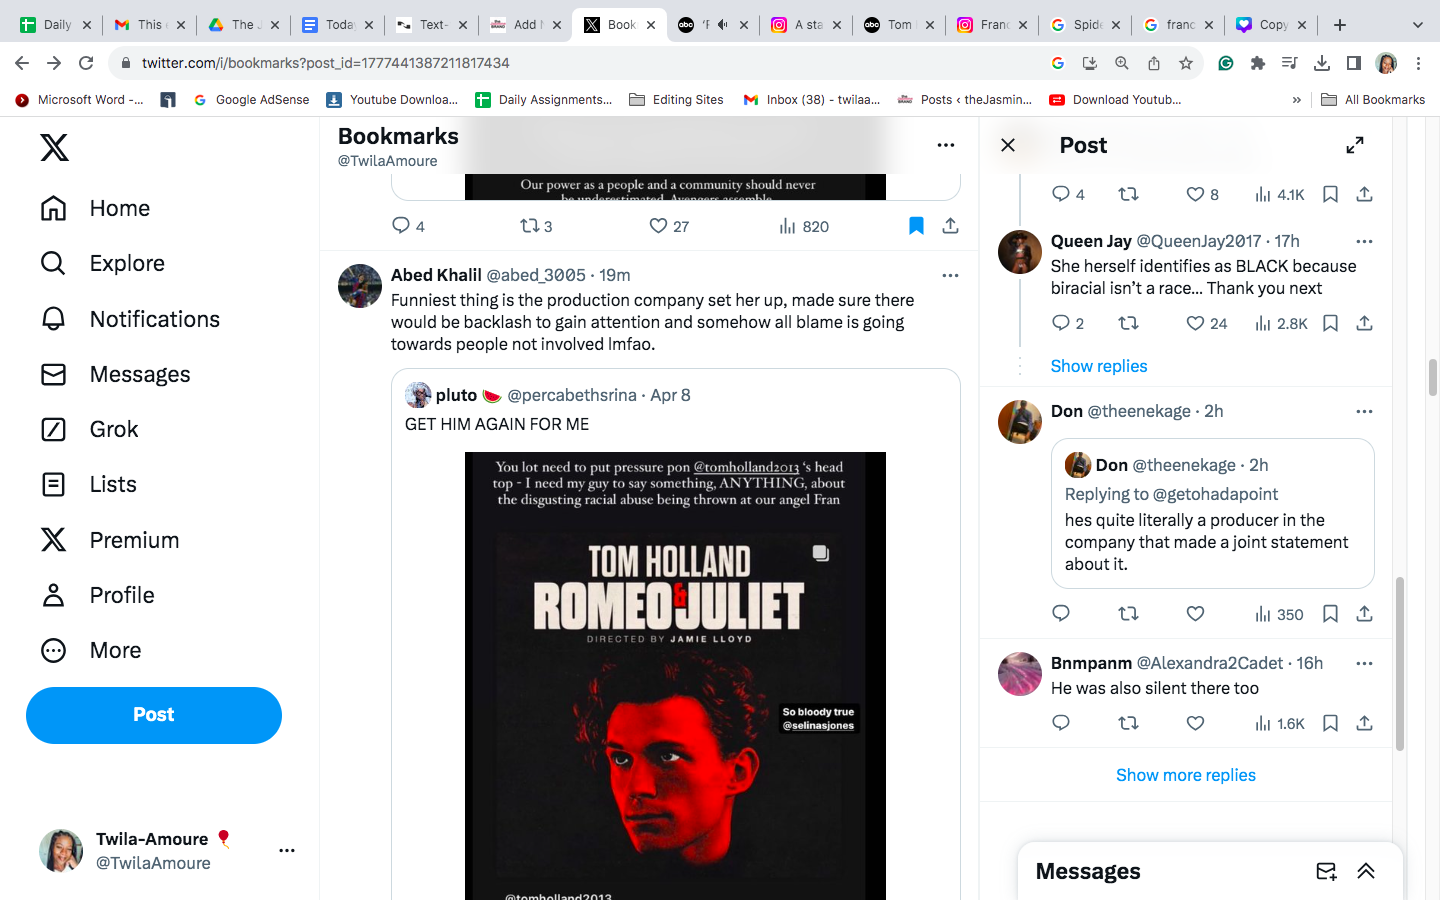Compose a new message in Messages drawer
1440x900 pixels.
1326,871
